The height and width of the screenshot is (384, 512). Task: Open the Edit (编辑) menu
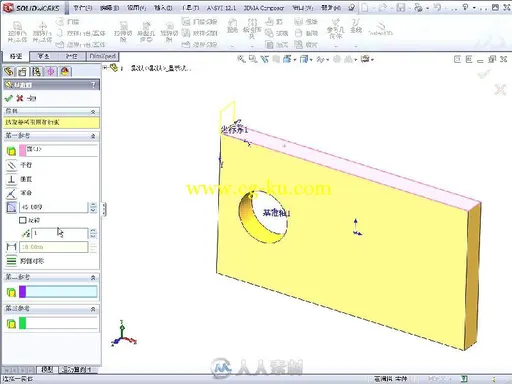pyautogui.click(x=110, y=7)
